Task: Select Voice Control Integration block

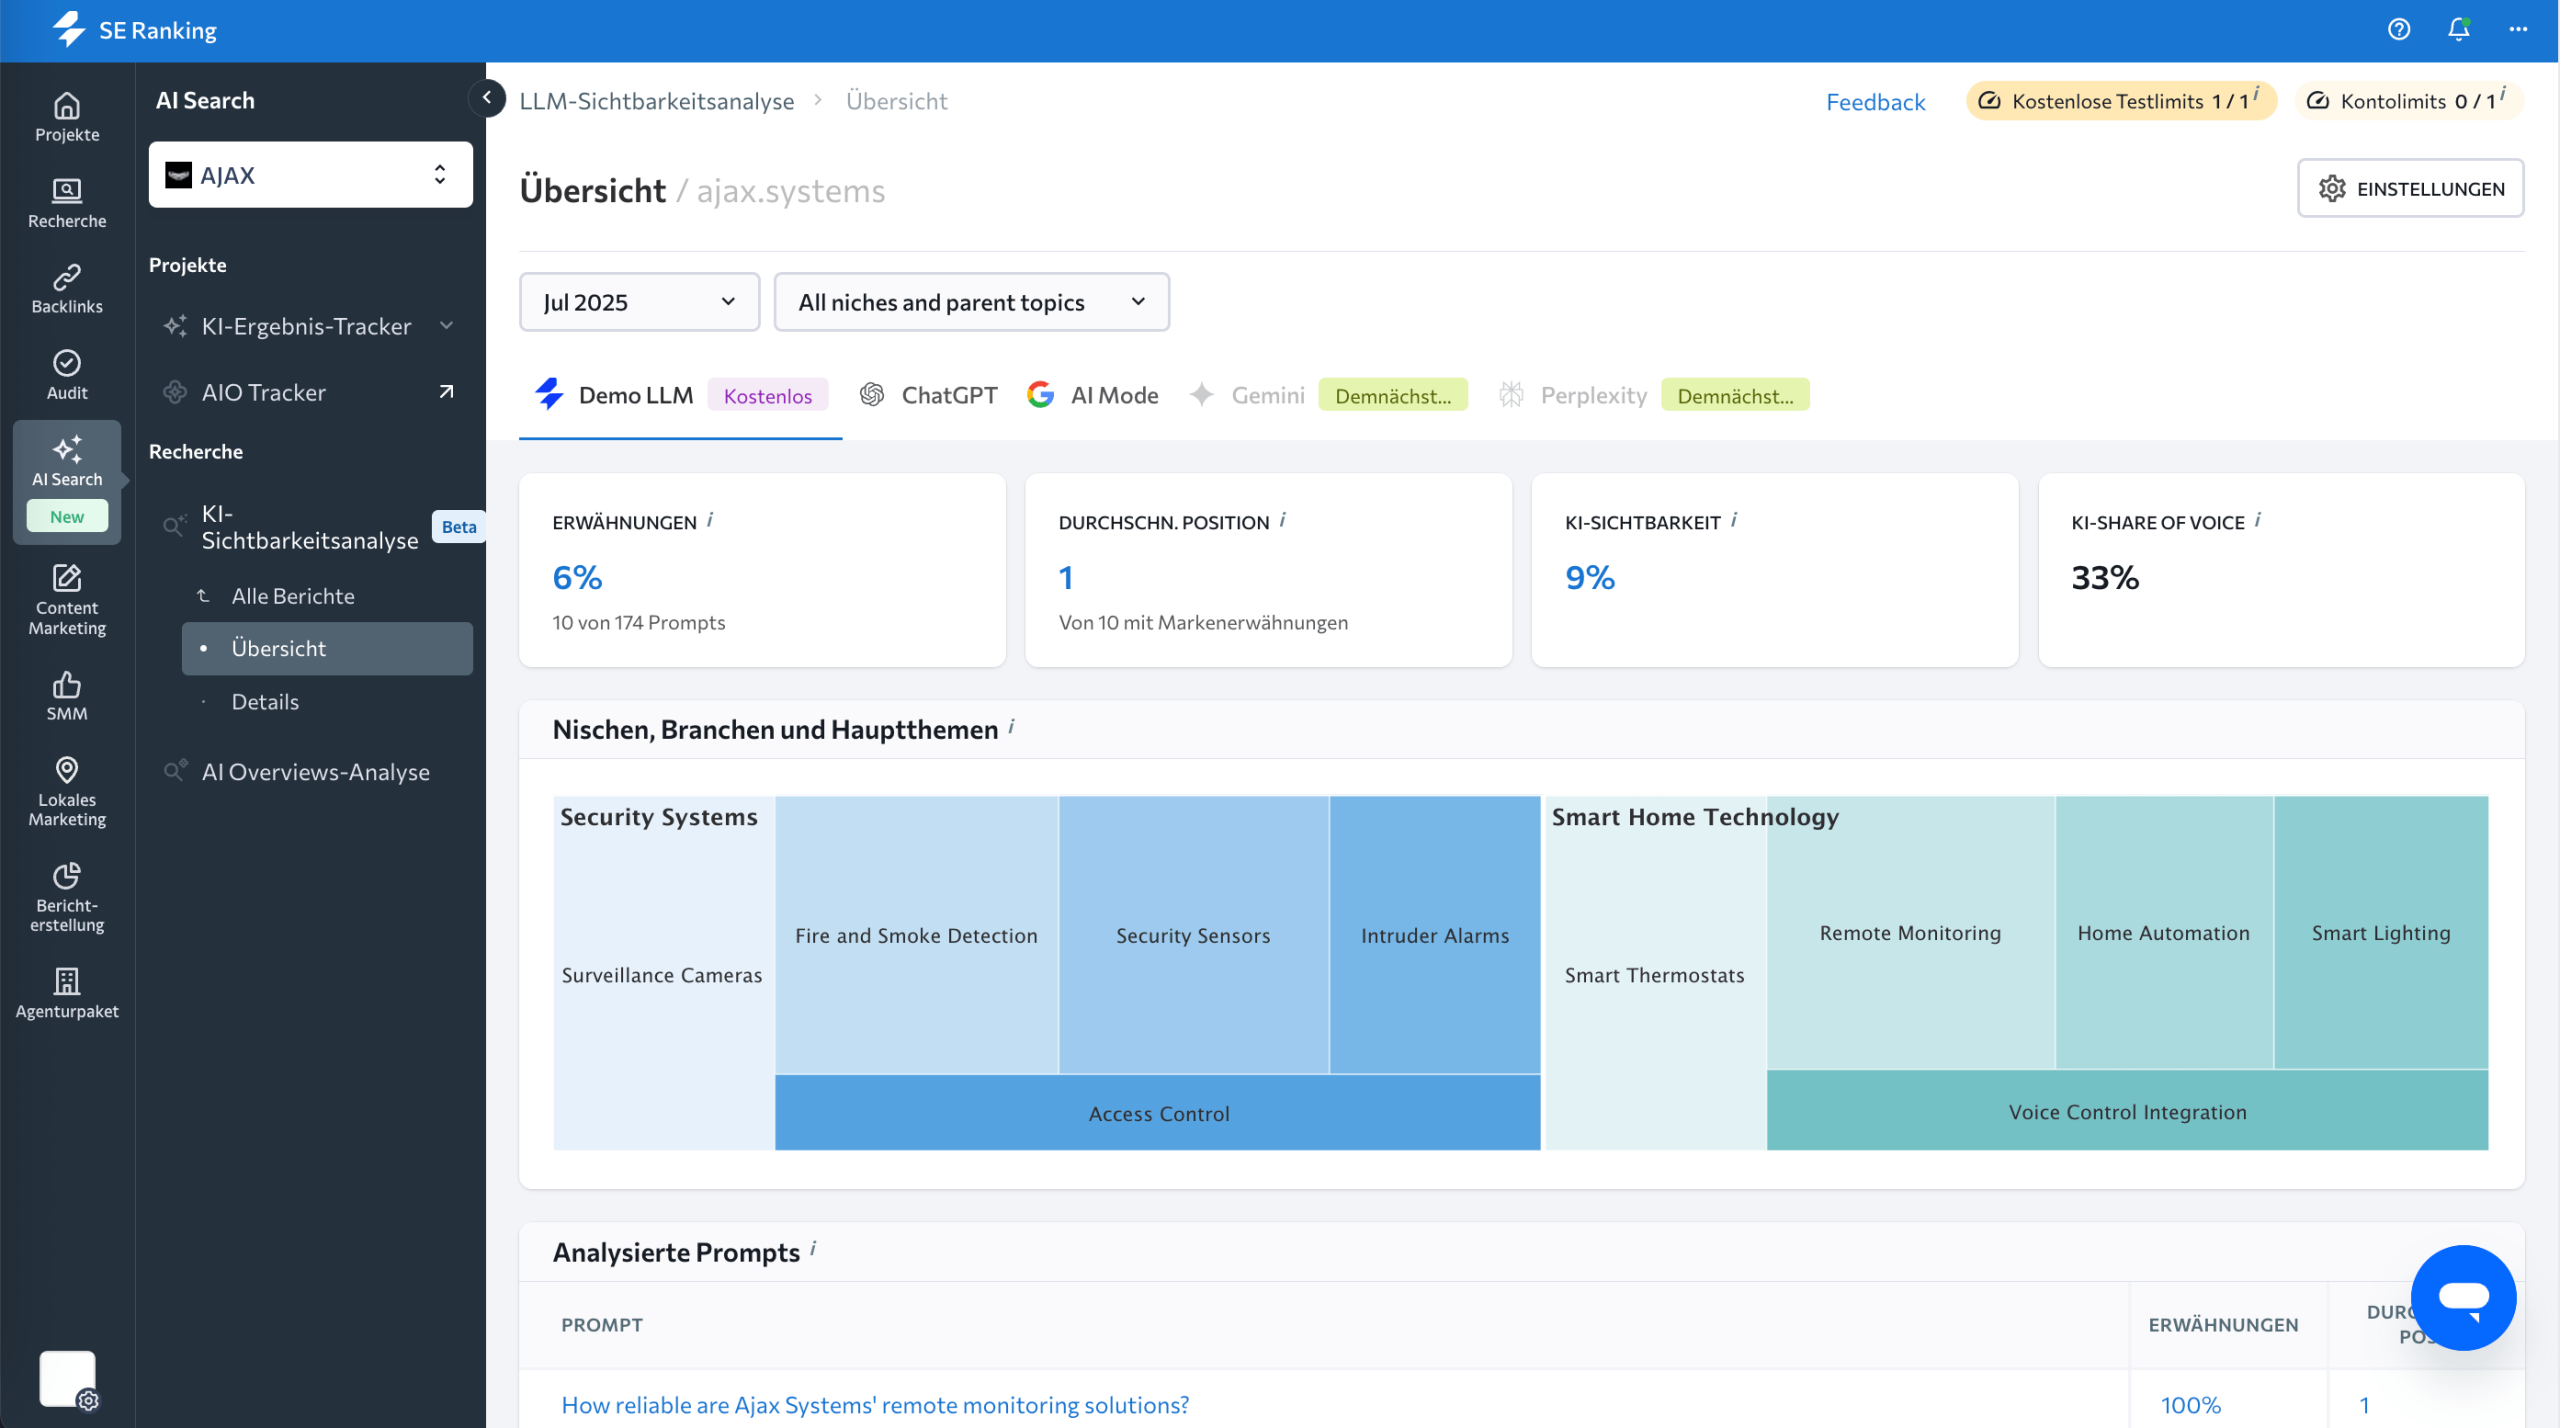Action: click(x=2128, y=1111)
